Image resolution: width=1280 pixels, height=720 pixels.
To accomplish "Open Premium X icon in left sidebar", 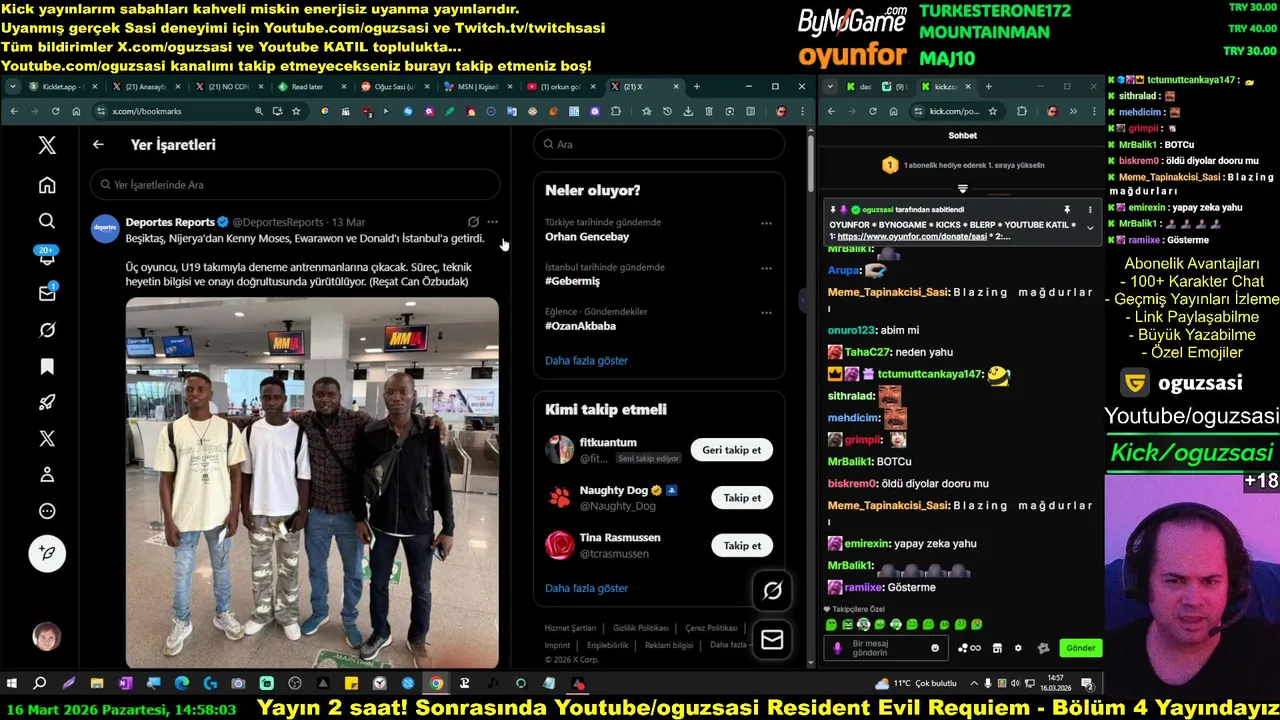I will [x=47, y=438].
